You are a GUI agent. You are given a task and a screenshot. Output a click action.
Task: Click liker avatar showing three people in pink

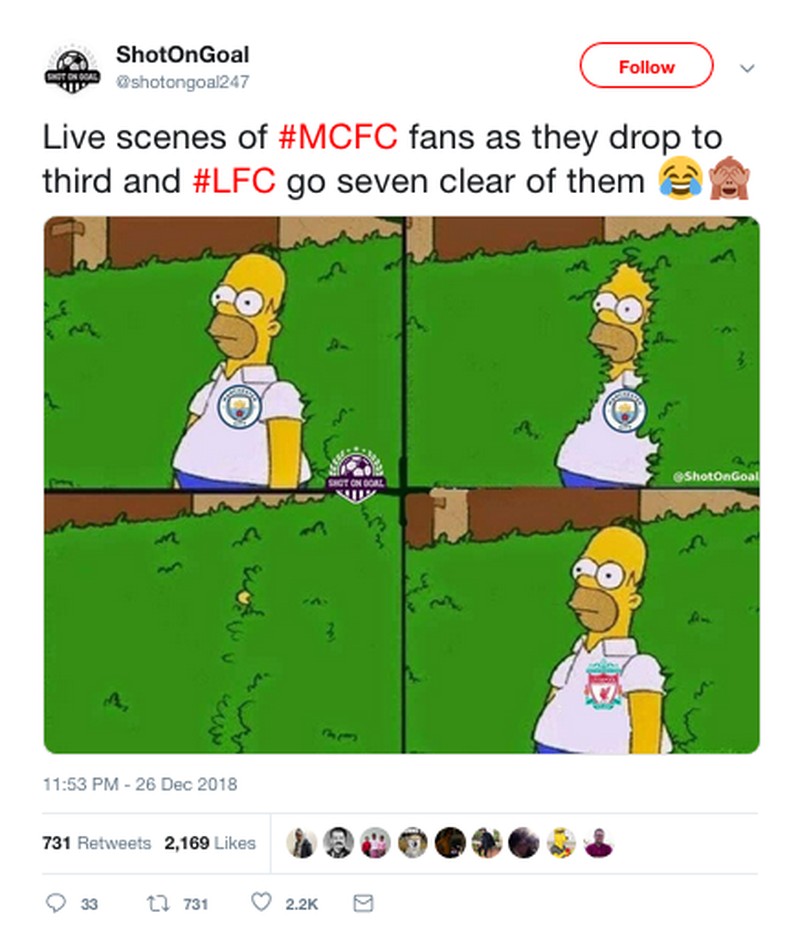[374, 843]
